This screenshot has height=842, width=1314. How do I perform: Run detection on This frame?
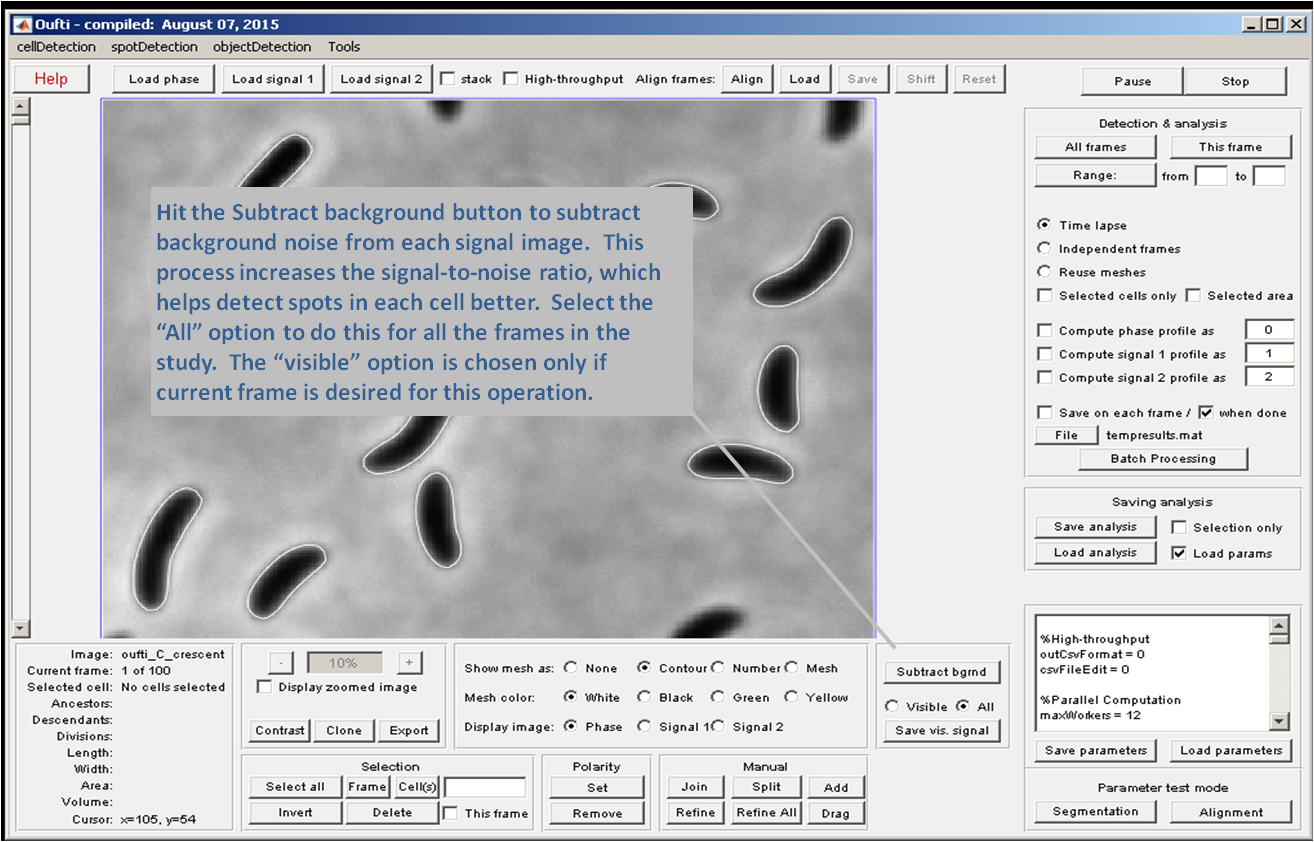[x=1231, y=147]
